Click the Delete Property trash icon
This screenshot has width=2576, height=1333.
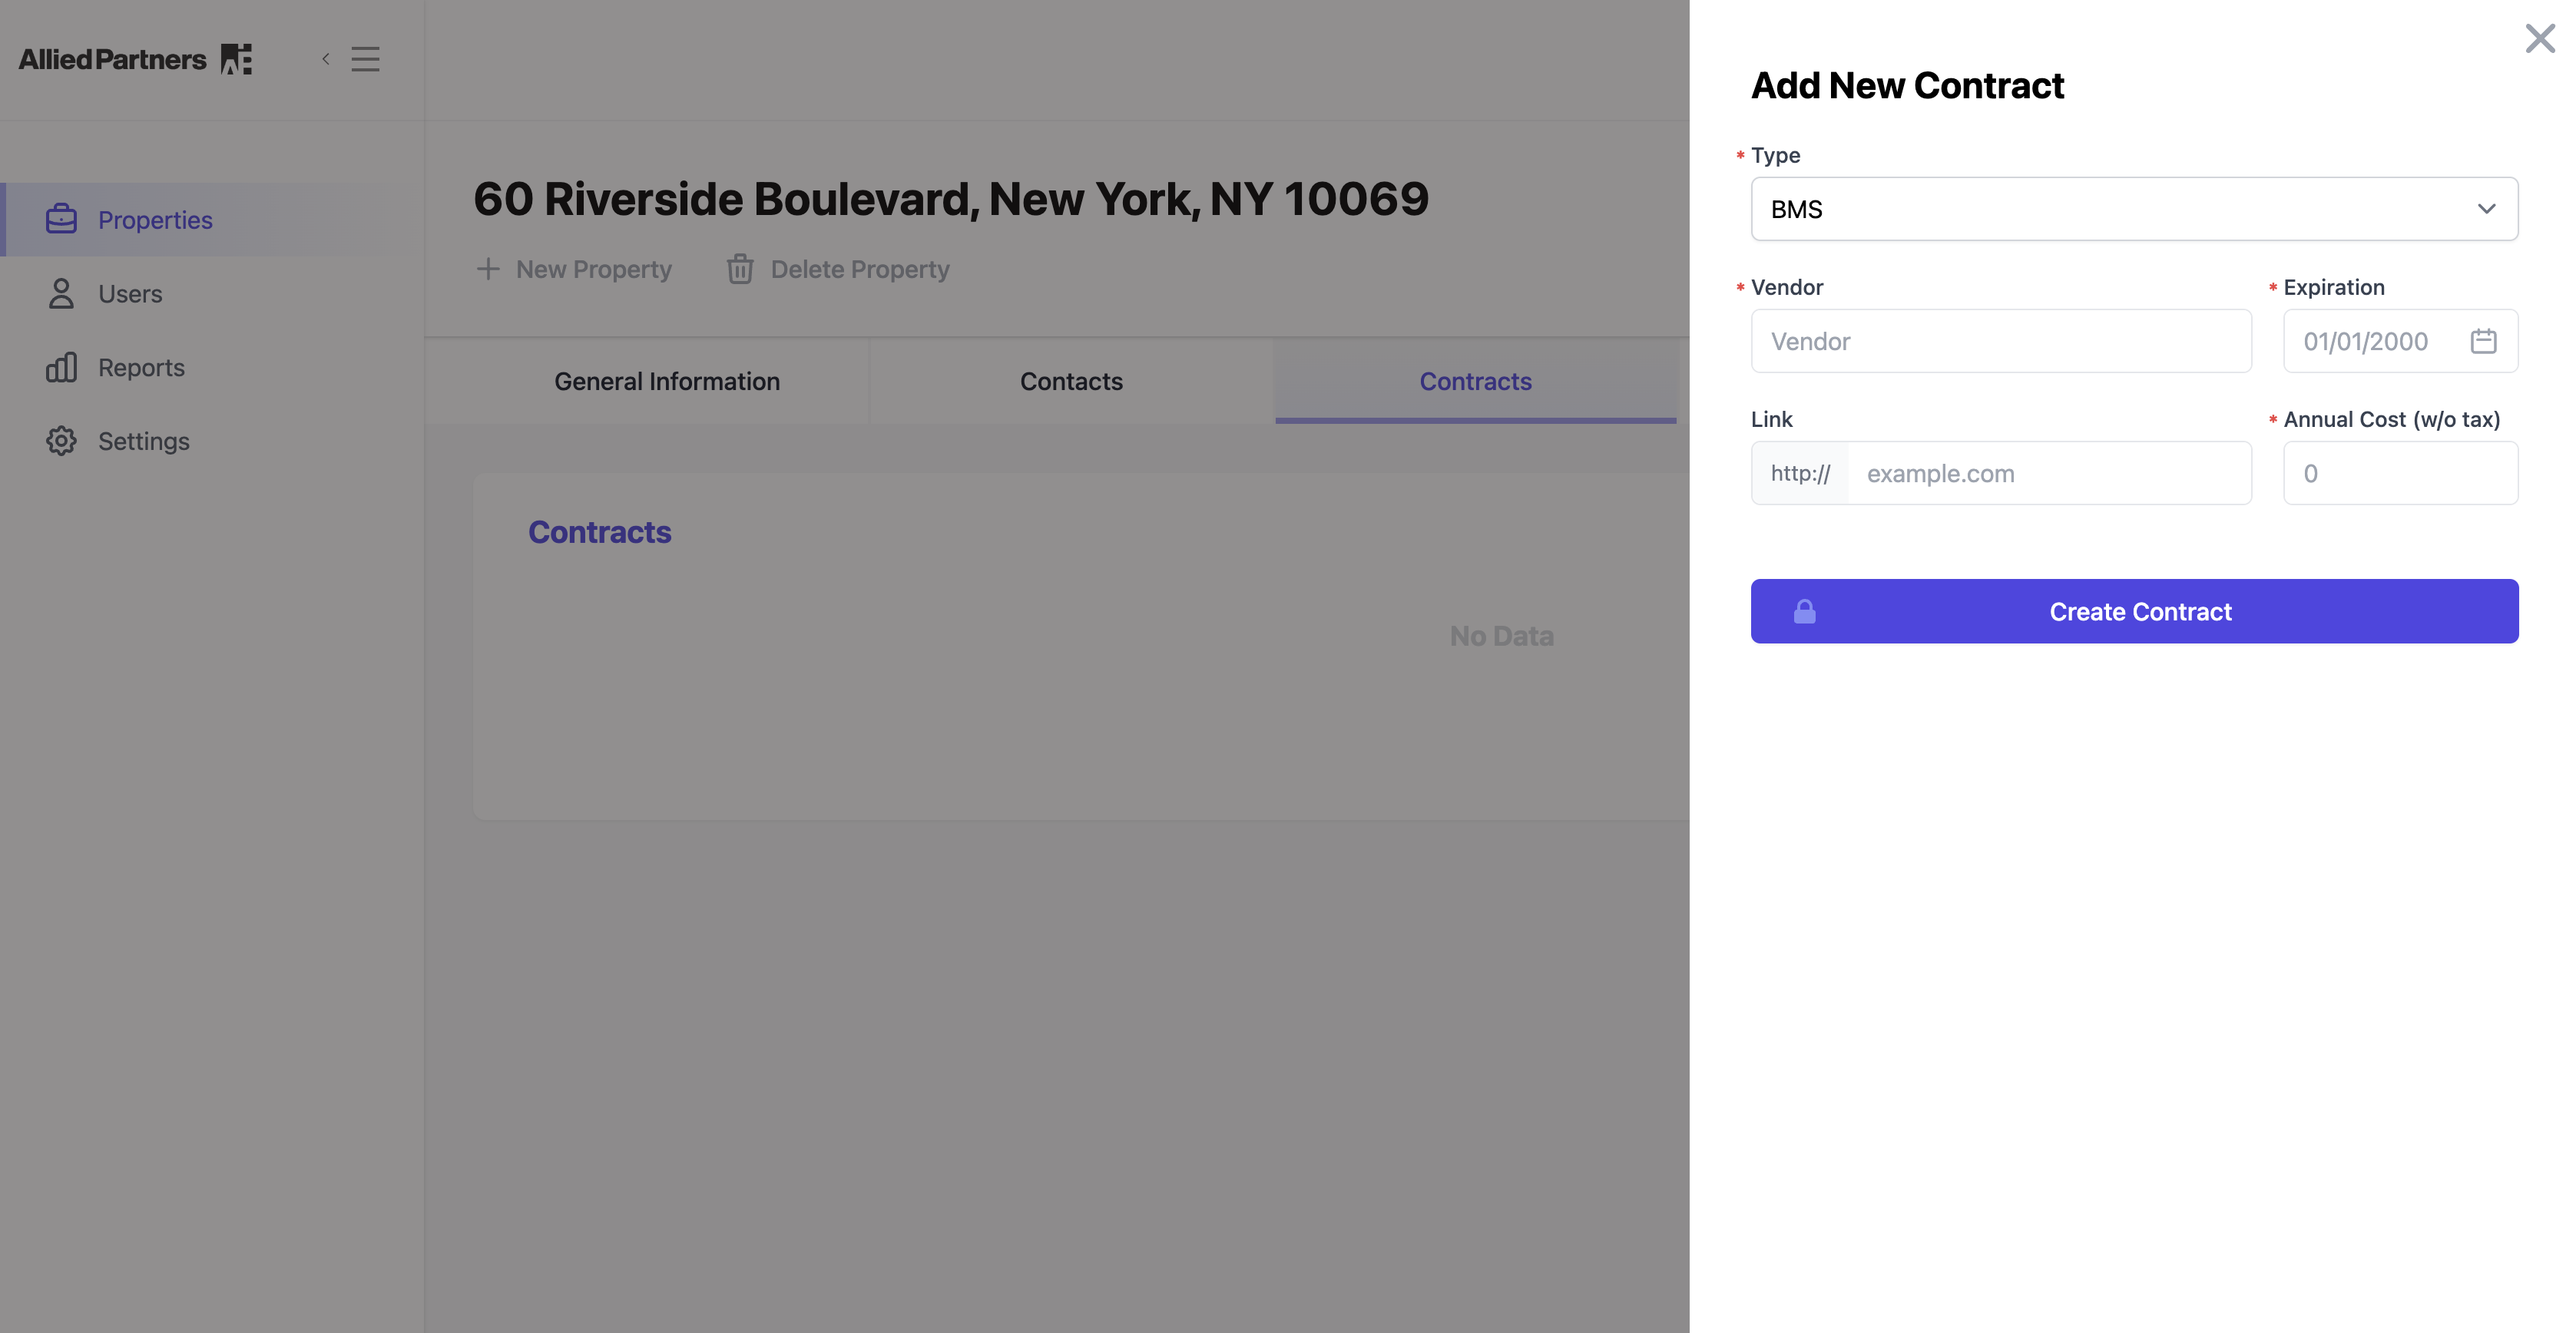pyautogui.click(x=740, y=269)
